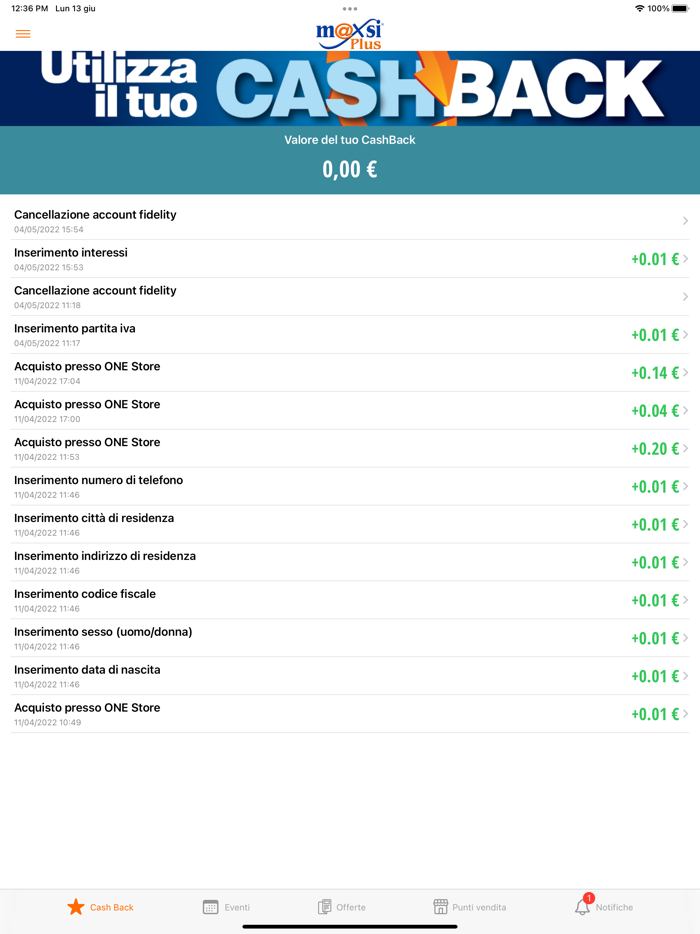Open Inserimento indirizzo di residenza entry
Viewport: 700px width, 934px height.
coord(350,562)
